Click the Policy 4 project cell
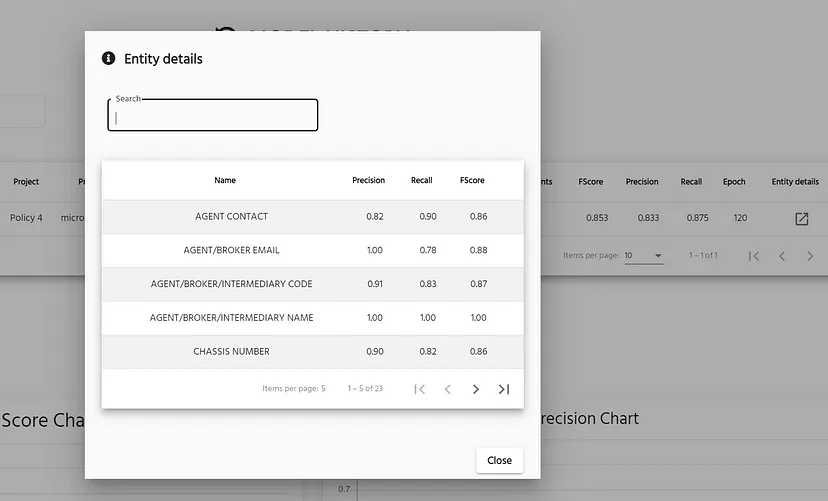The height and width of the screenshot is (501, 828). (26, 218)
